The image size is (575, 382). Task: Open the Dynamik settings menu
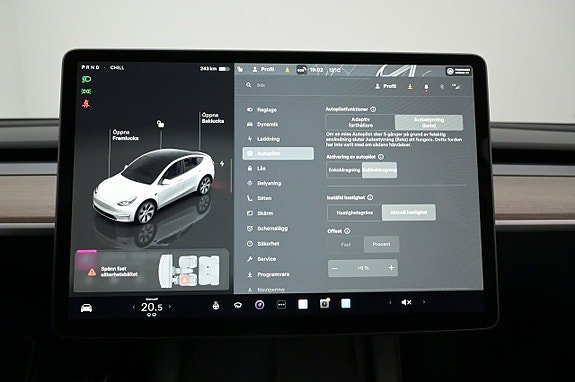[x=263, y=124]
